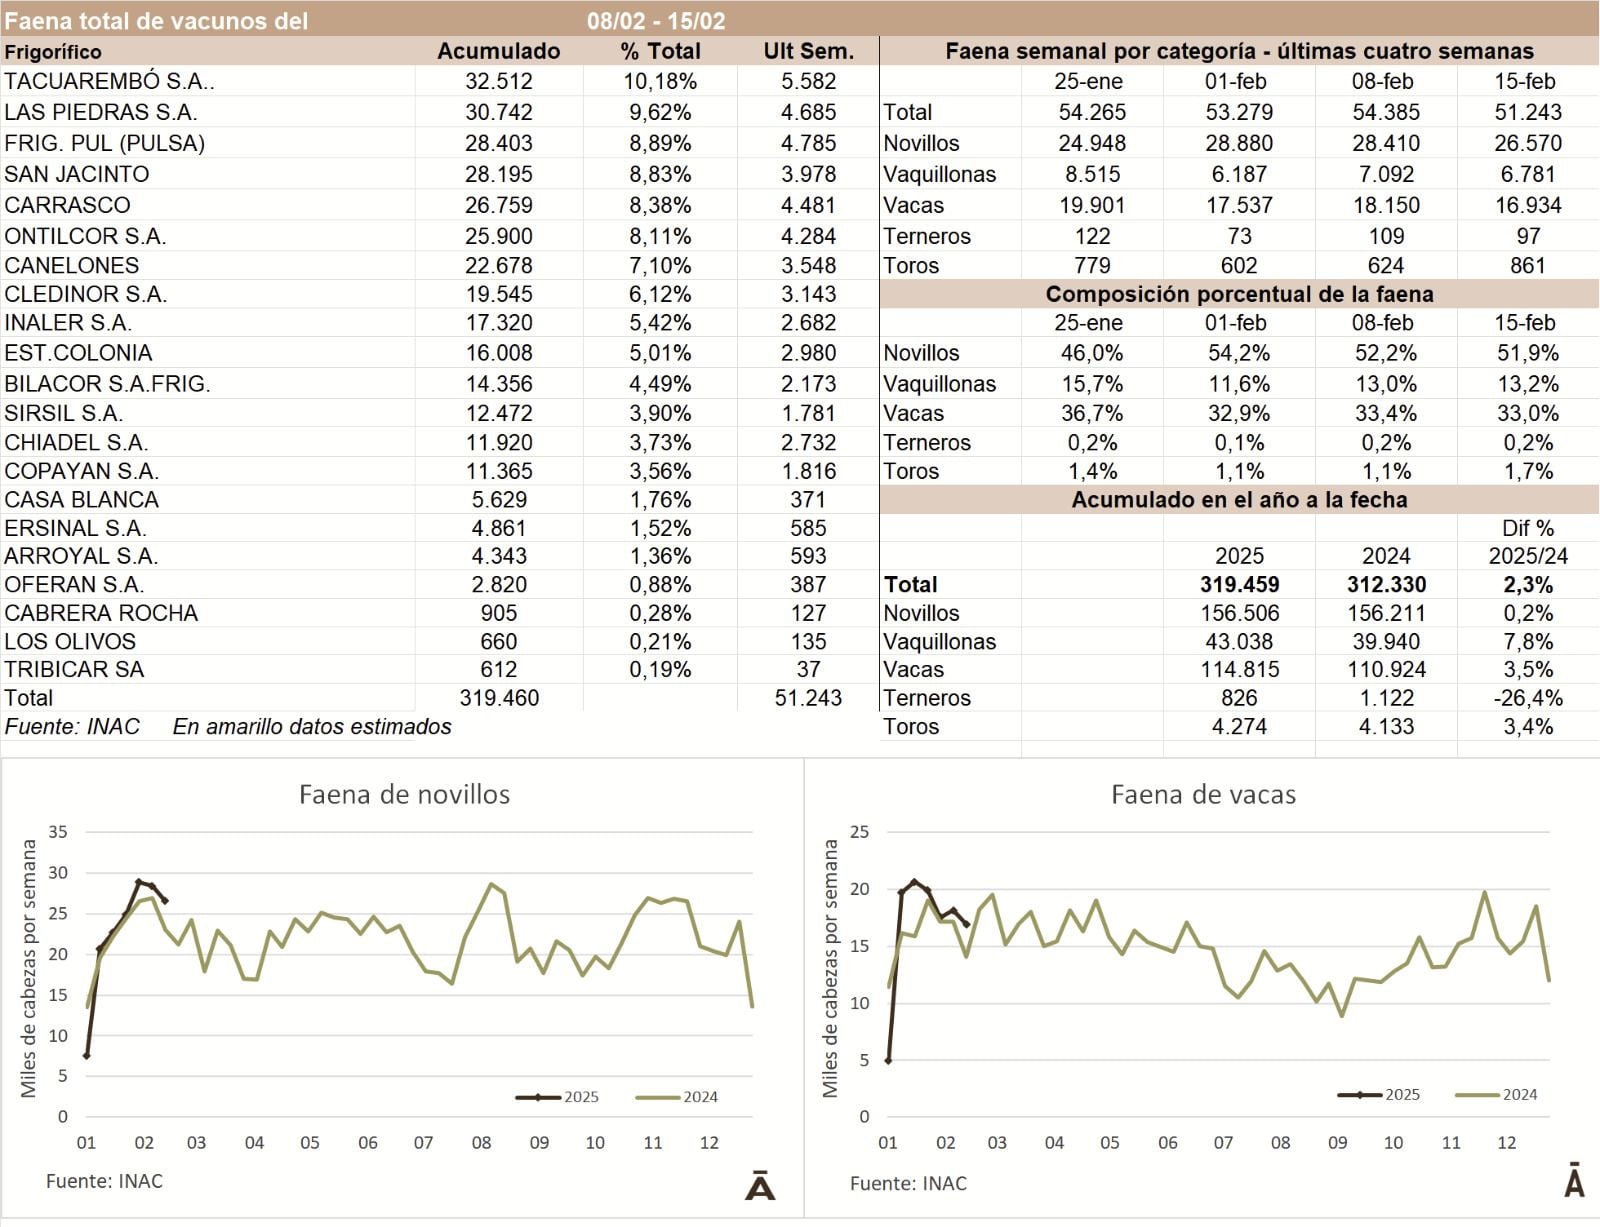
Task: Click the 'Acumulado en el año a la fecha' heading
Action: pos(1239,500)
